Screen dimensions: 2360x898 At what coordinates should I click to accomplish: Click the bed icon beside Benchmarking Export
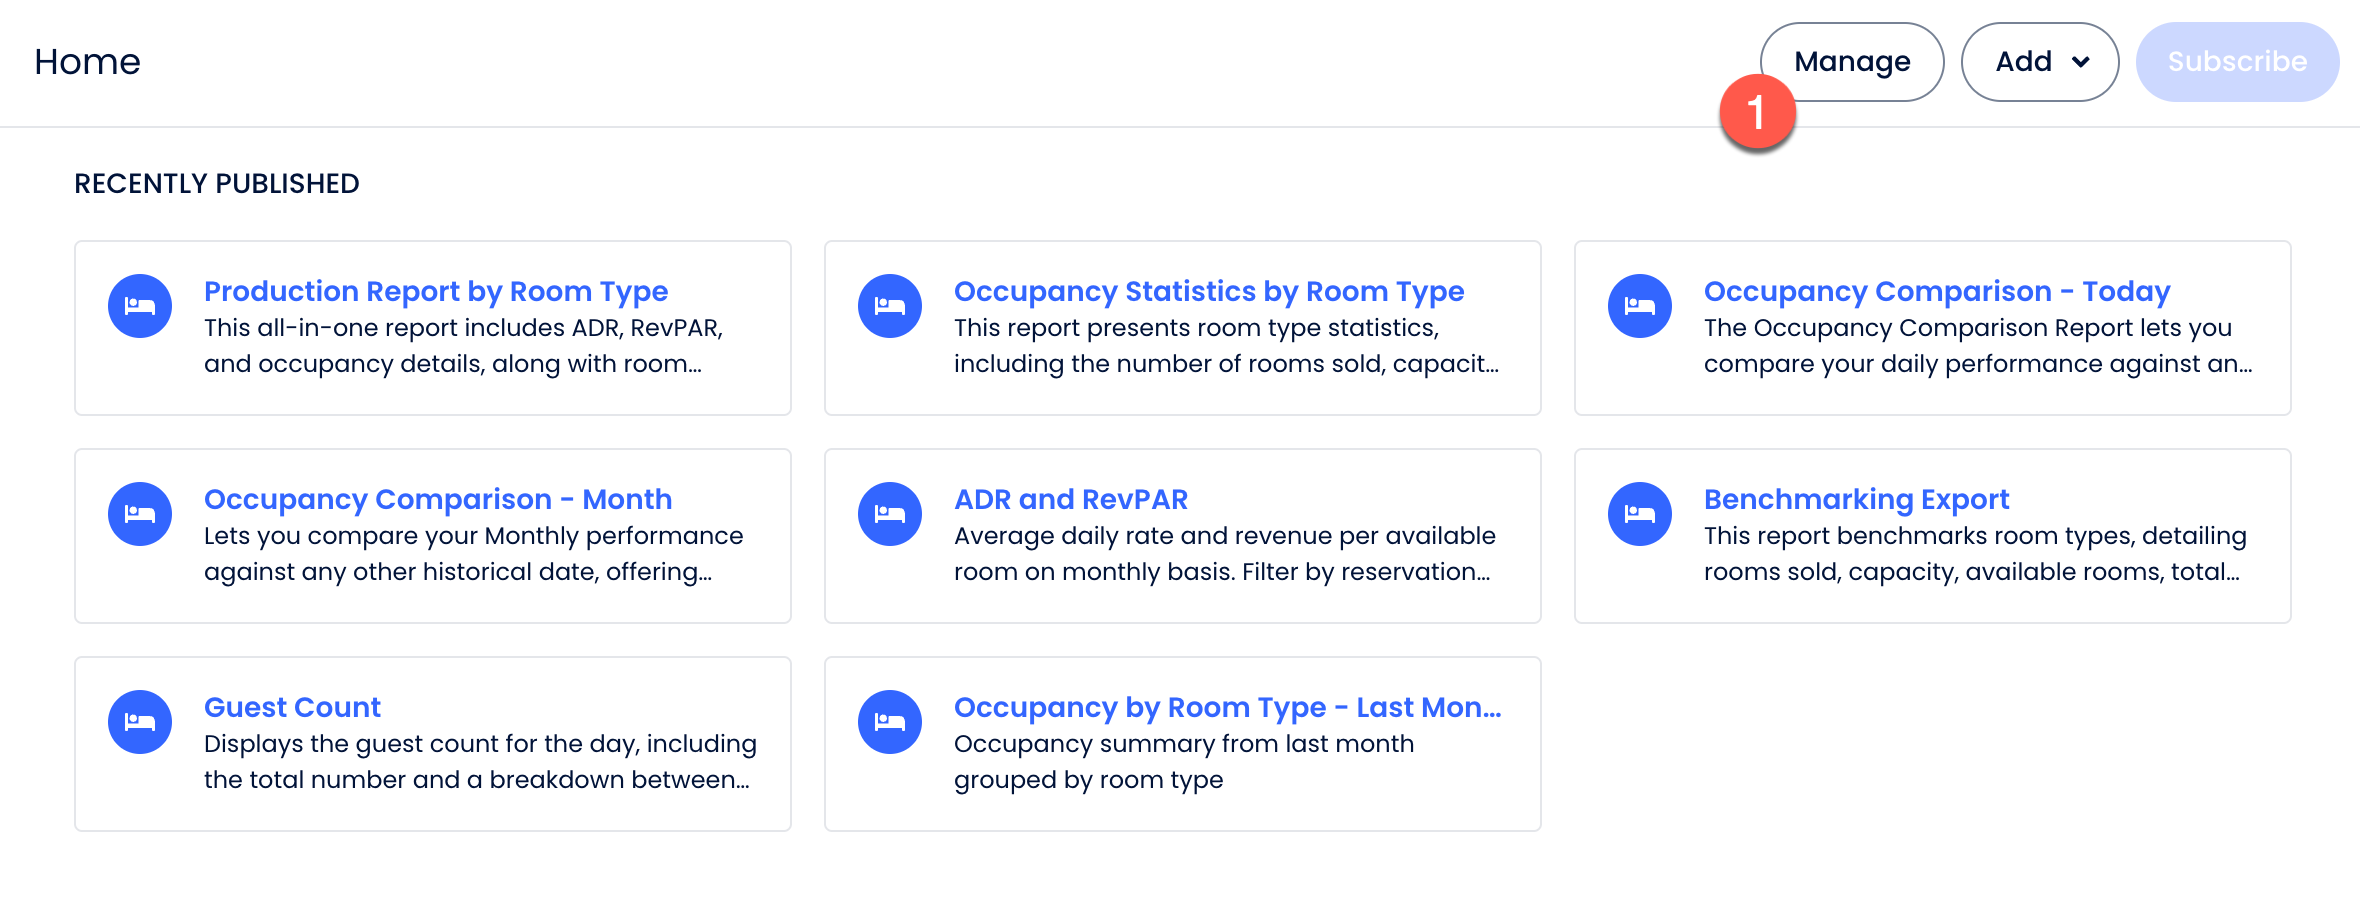coord(1640,514)
